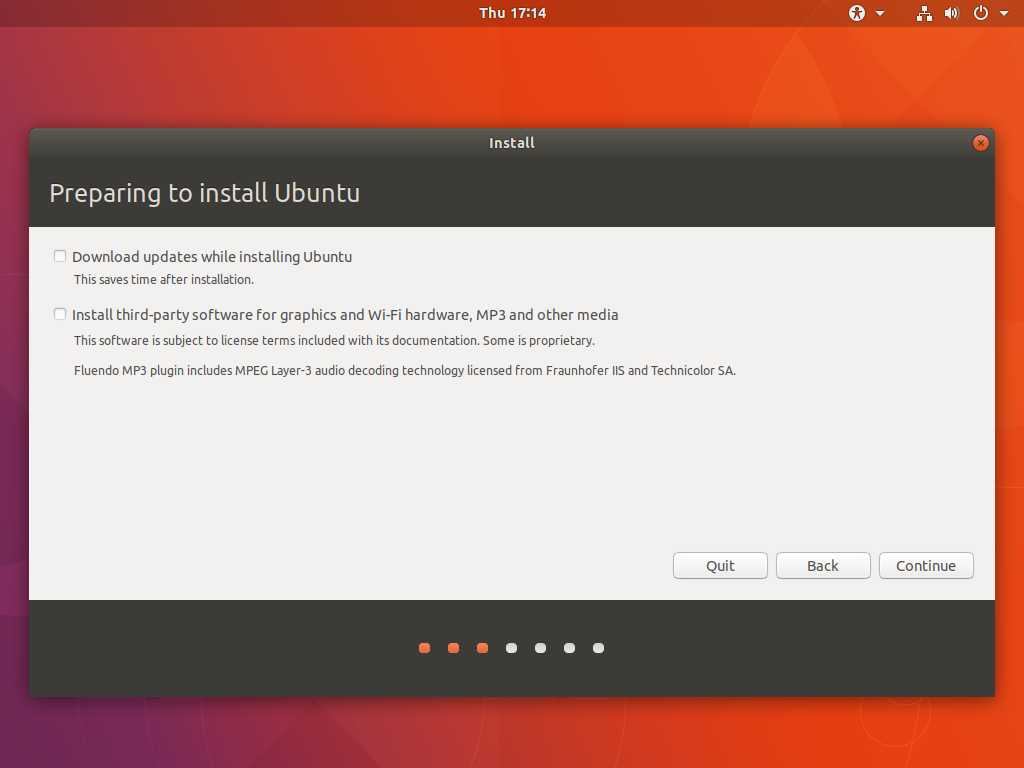
Task: Click 'Preparing to install Ubuntu' heading
Action: click(x=204, y=193)
